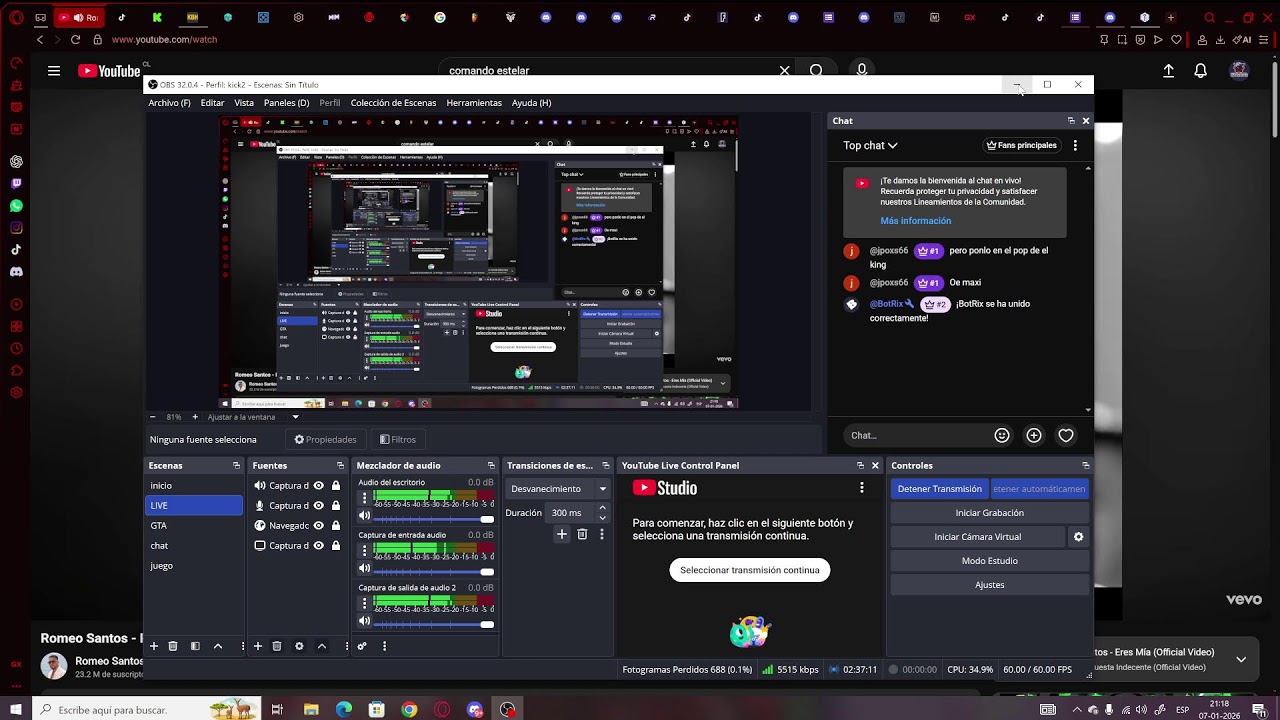Click the heart reaction icon in chat
This screenshot has height=720, width=1280.
[x=1066, y=435]
